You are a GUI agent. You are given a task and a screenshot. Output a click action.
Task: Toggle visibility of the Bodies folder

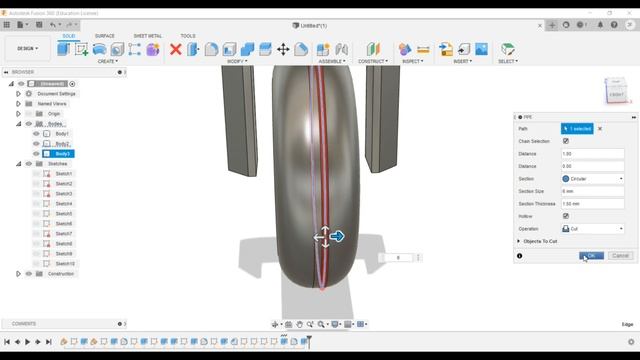[x=29, y=124]
